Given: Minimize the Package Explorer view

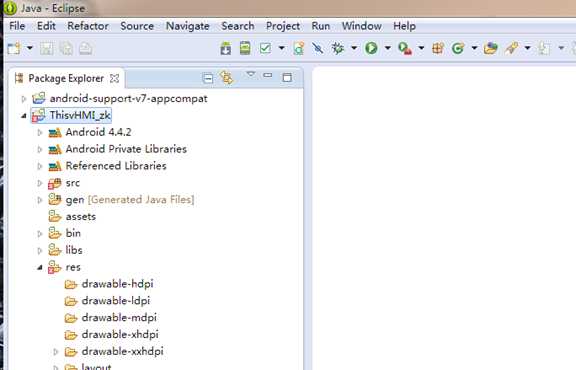Looking at the screenshot, I should tap(268, 76).
